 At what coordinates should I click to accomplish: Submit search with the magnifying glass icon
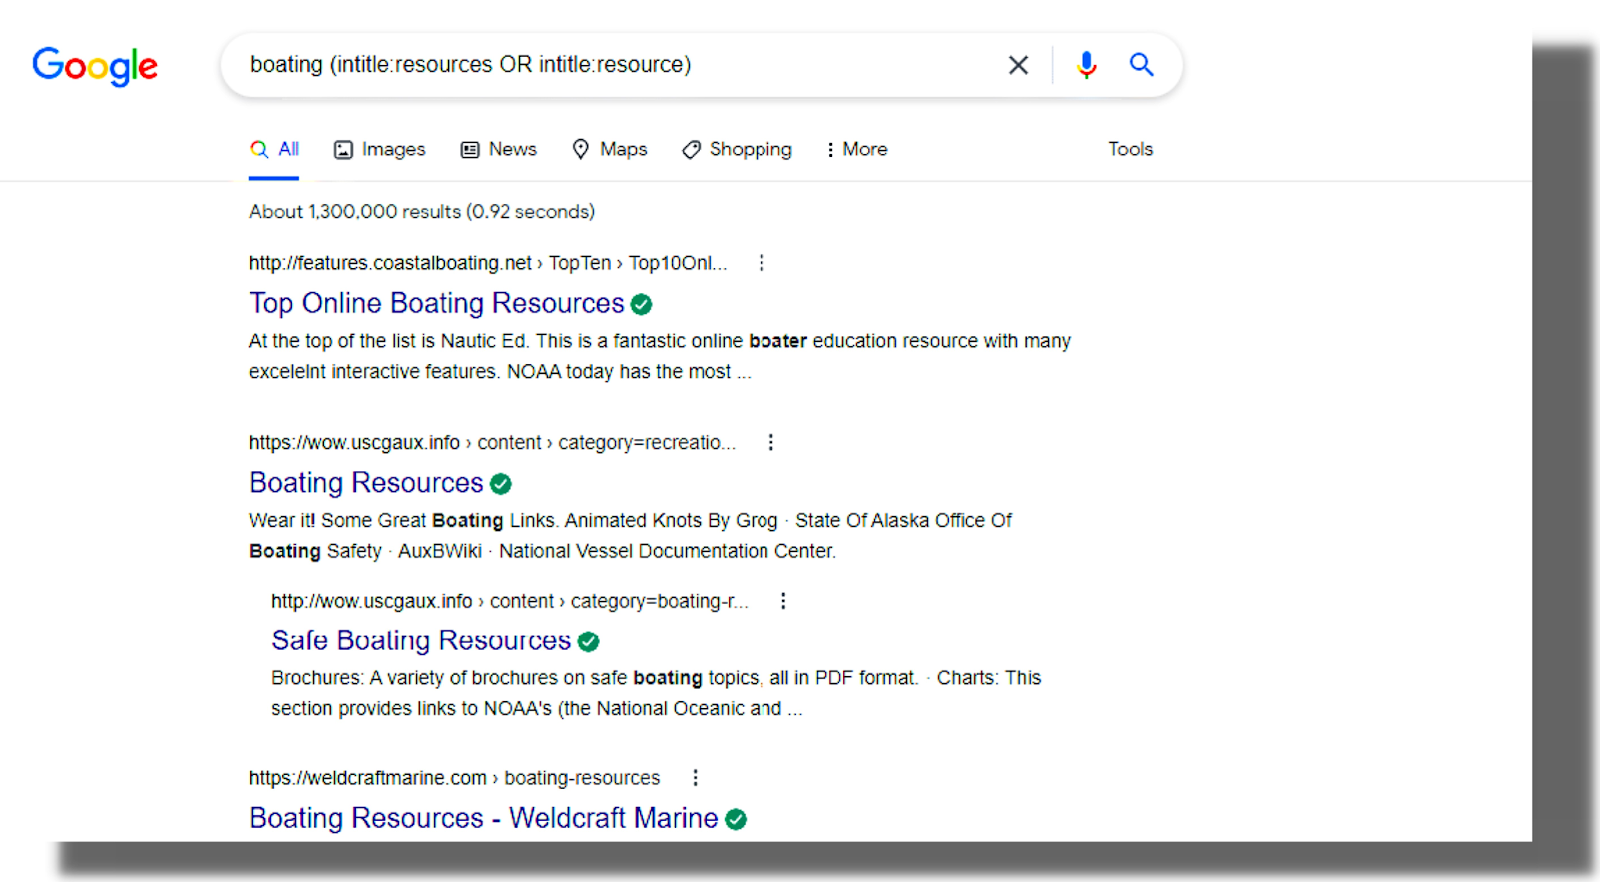tap(1141, 65)
